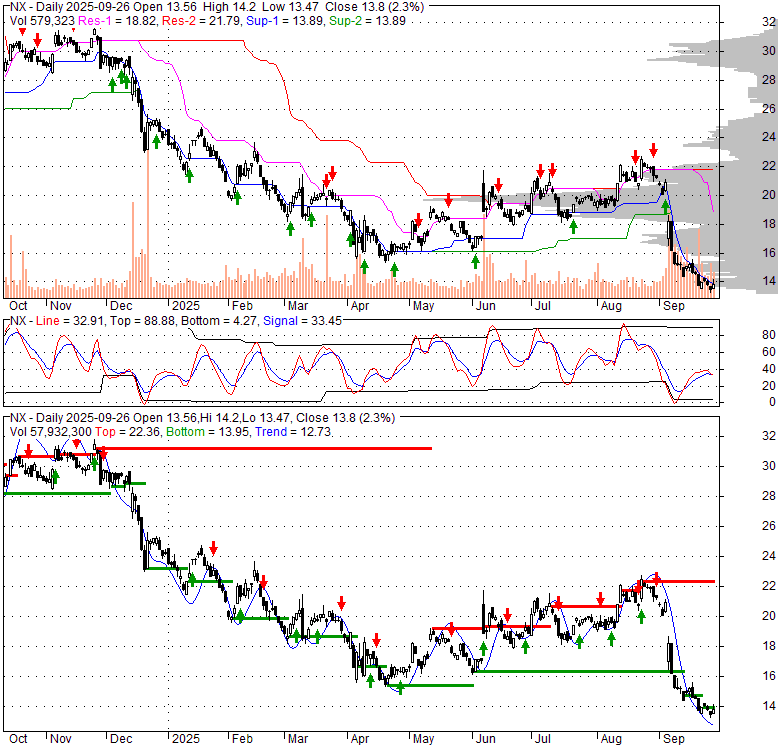Click the Sep month label on top chart axis
The width and height of the screenshot is (780, 745).
pyautogui.click(x=674, y=306)
